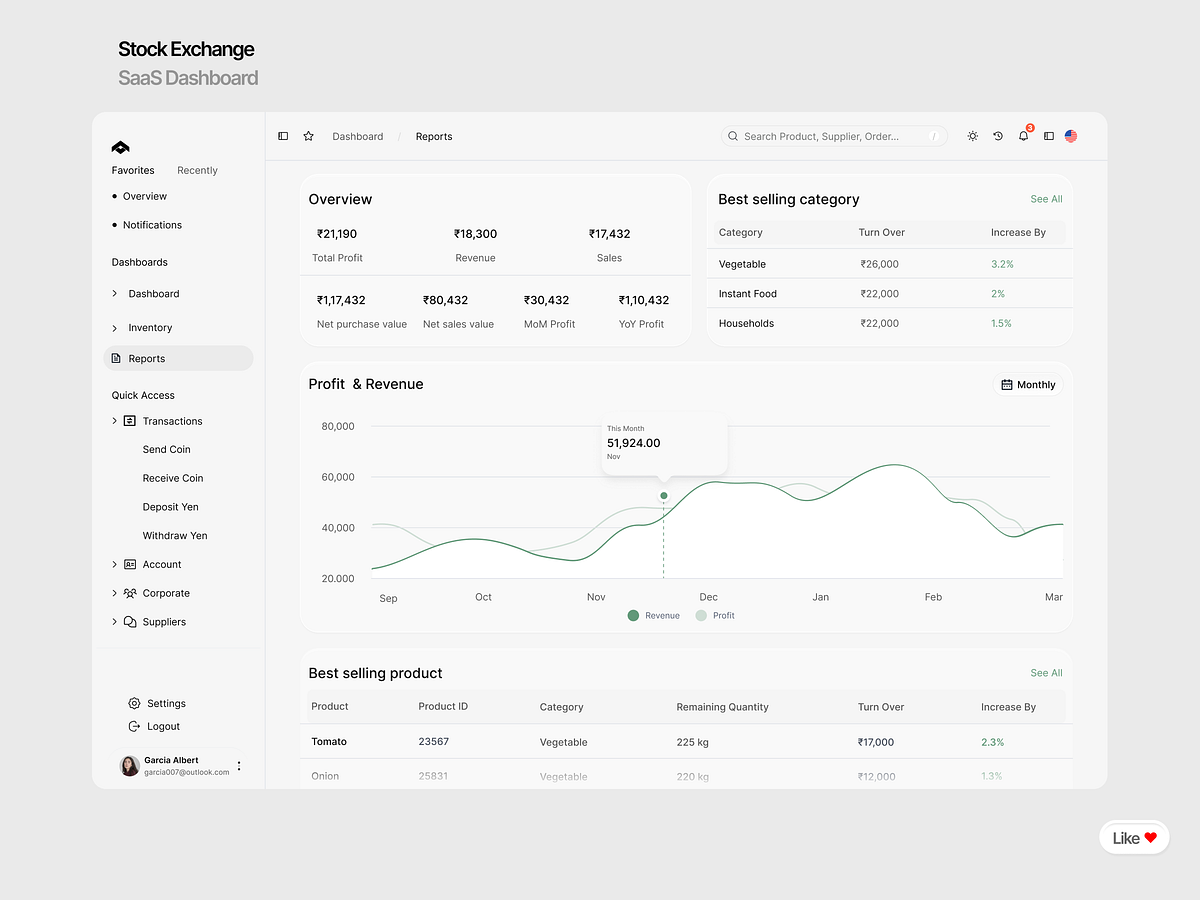This screenshot has height=900, width=1200.
Task: Expand the Transactions section in the sidebar
Action: tap(114, 421)
